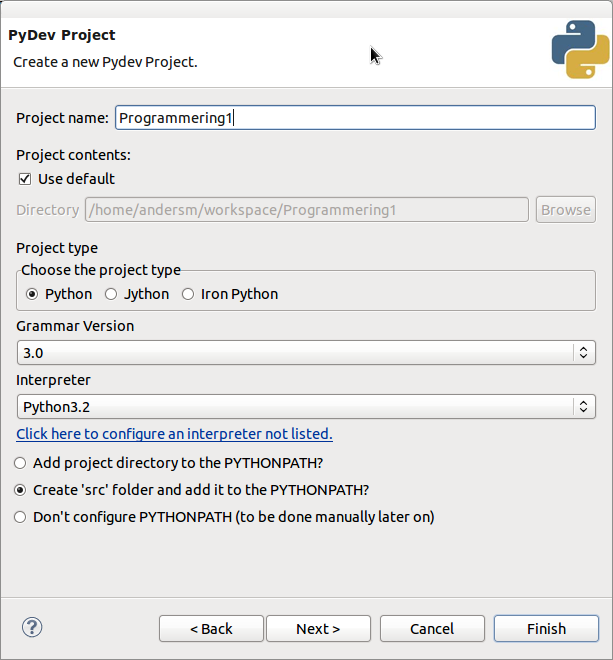Select the Python project type

[x=32, y=294]
